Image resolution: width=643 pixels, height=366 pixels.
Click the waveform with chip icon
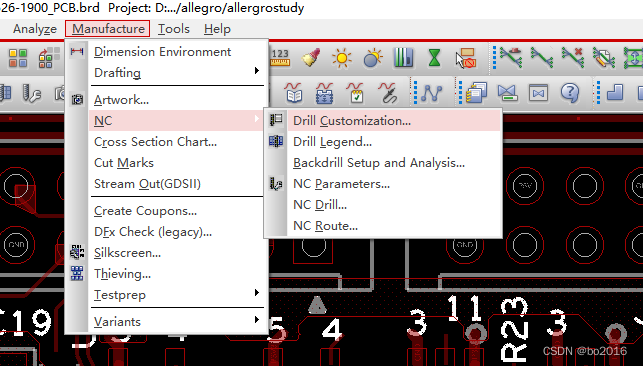coord(324,93)
